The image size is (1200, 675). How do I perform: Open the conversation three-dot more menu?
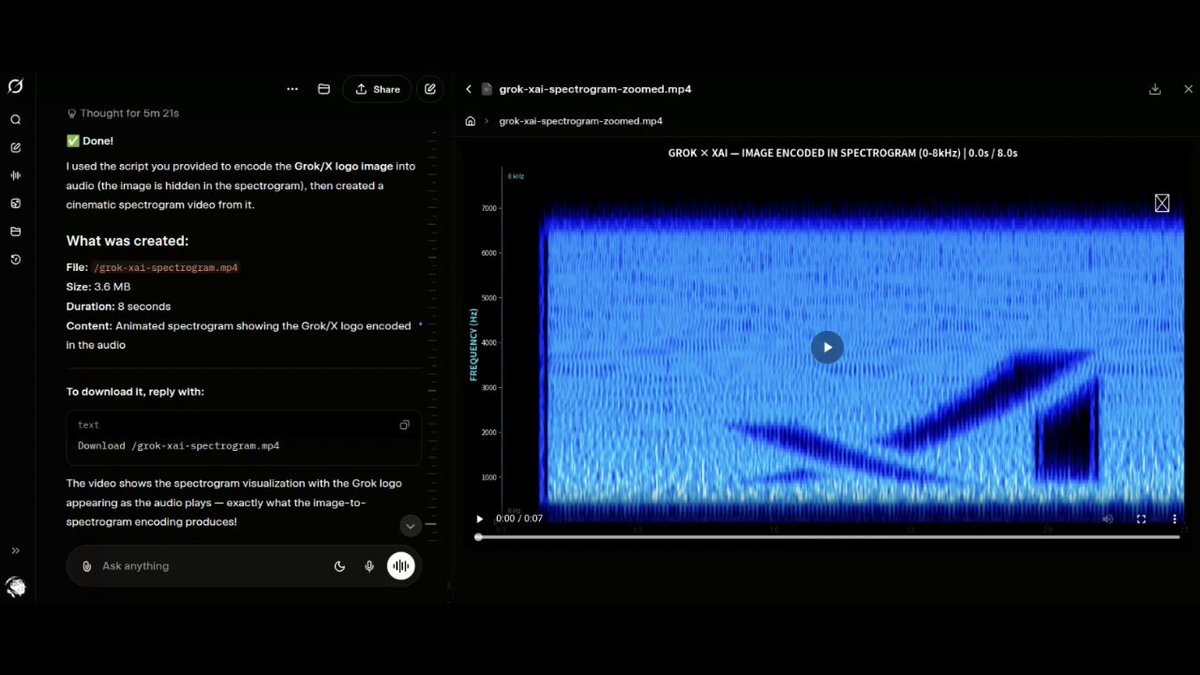pyautogui.click(x=292, y=89)
